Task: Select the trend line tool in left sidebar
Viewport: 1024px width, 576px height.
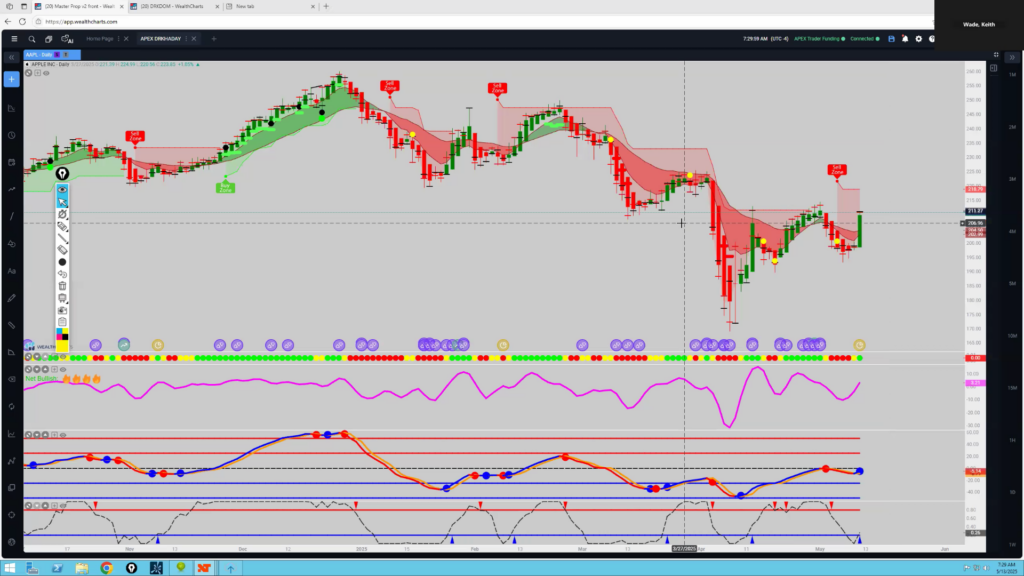Action: pos(12,216)
